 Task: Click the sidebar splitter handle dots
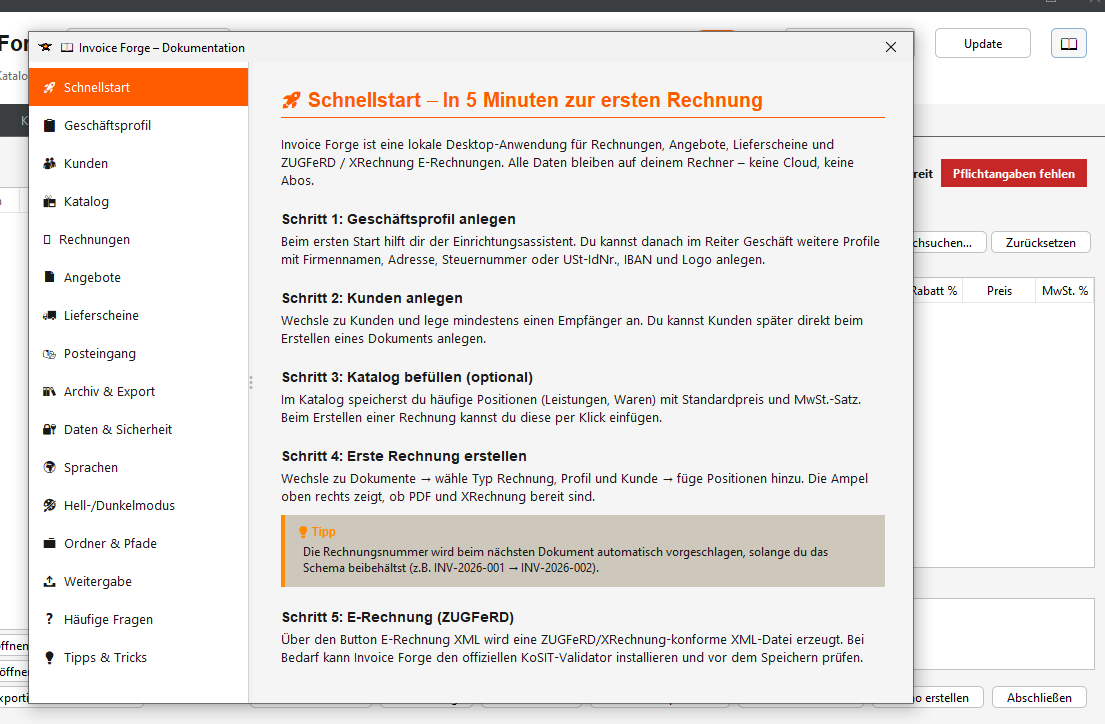coord(251,383)
